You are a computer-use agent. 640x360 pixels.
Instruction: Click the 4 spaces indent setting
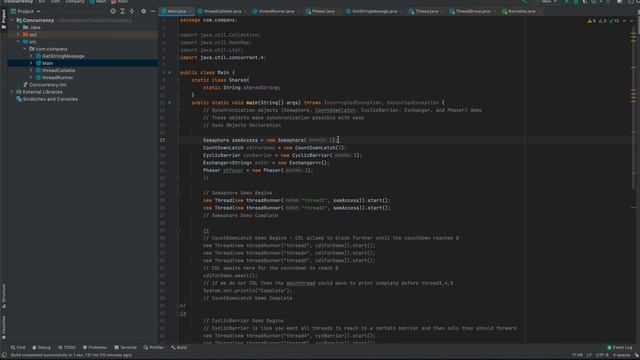[x=621, y=355]
